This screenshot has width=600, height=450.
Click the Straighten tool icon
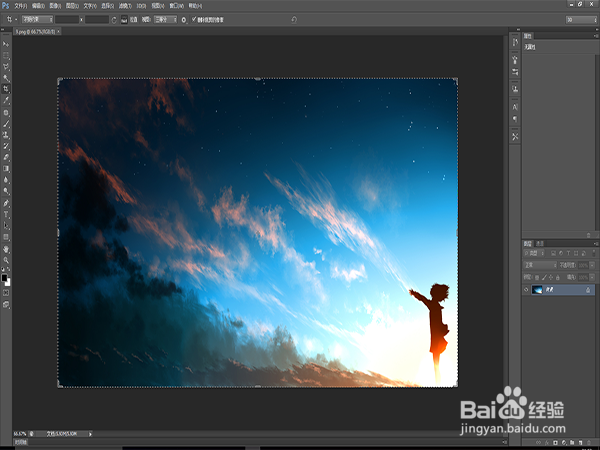click(x=124, y=20)
